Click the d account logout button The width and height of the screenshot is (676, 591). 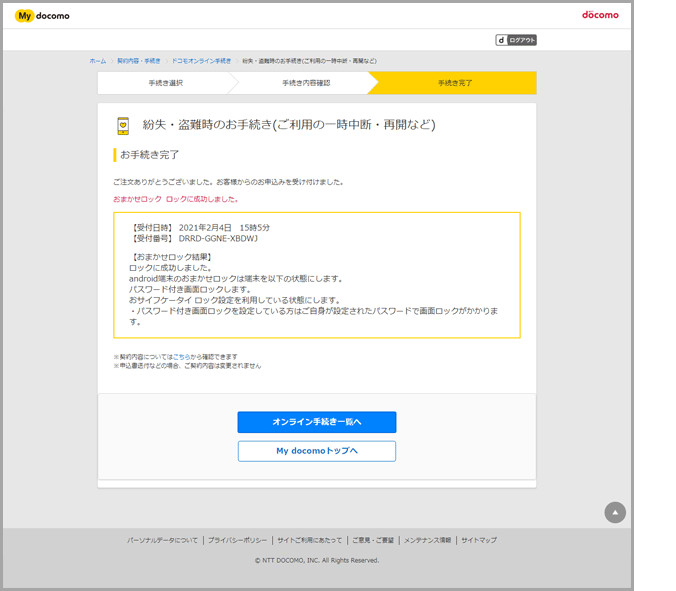[x=516, y=40]
